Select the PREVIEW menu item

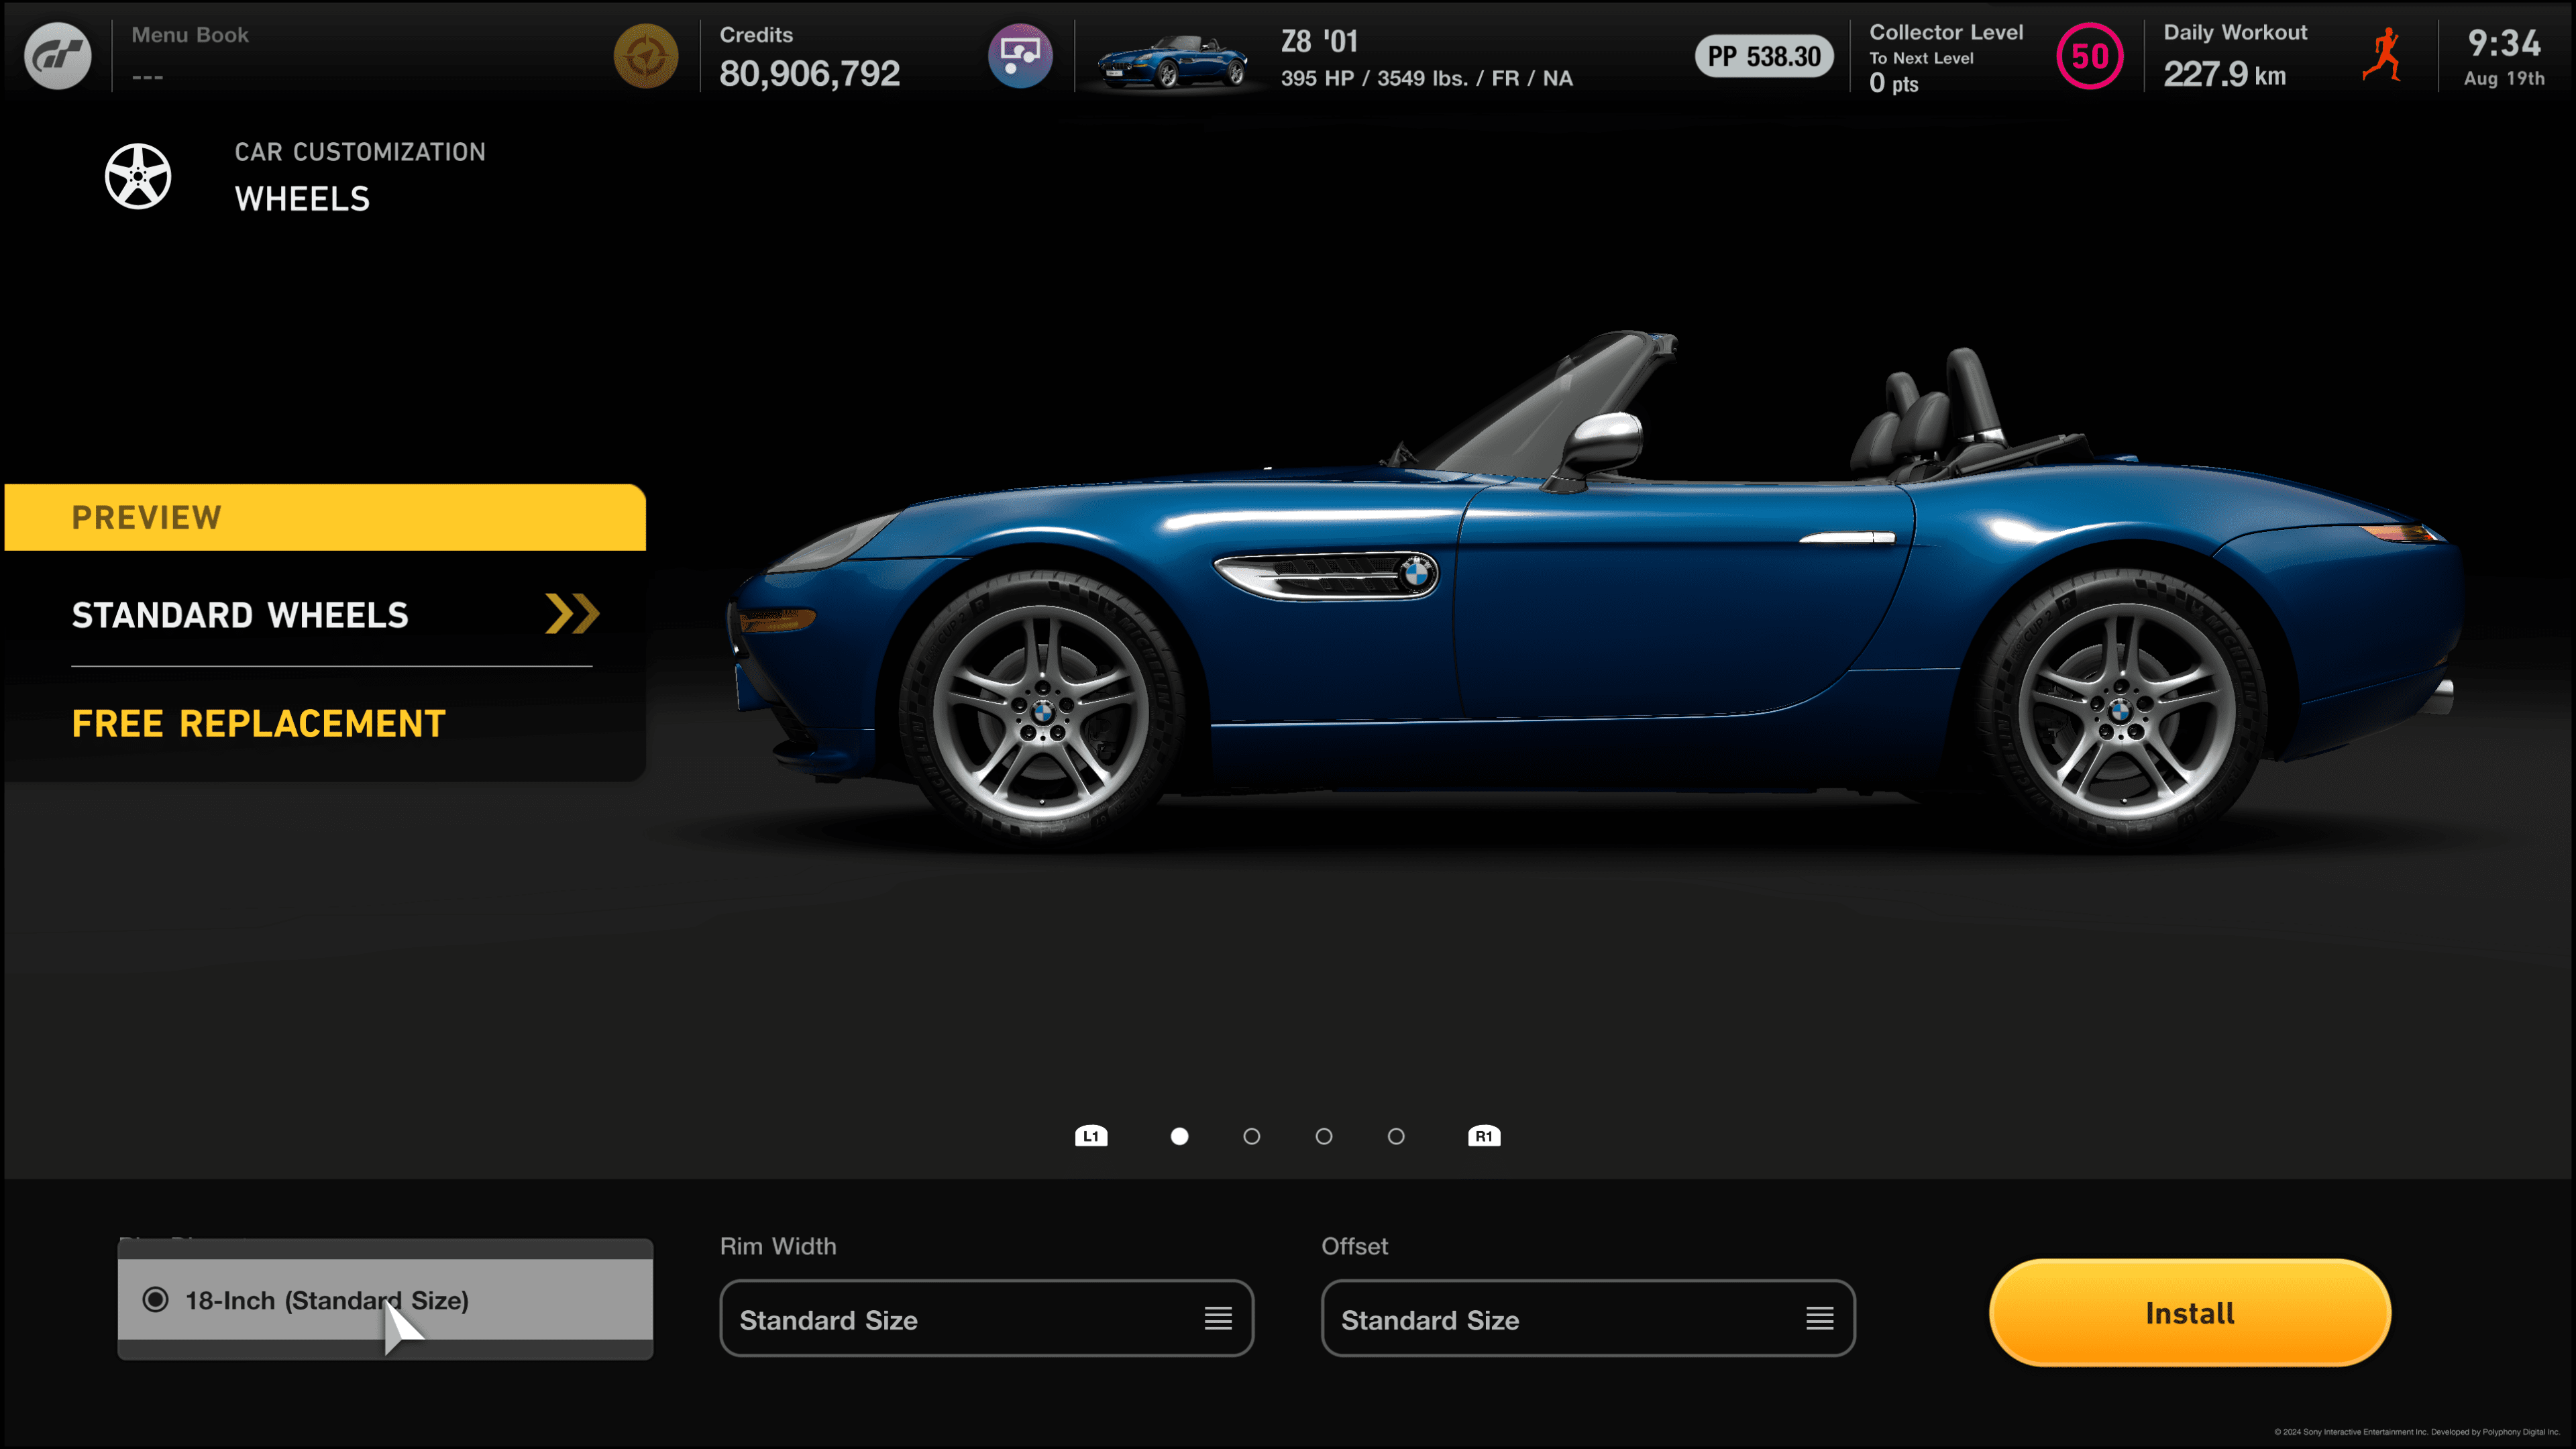coord(325,517)
